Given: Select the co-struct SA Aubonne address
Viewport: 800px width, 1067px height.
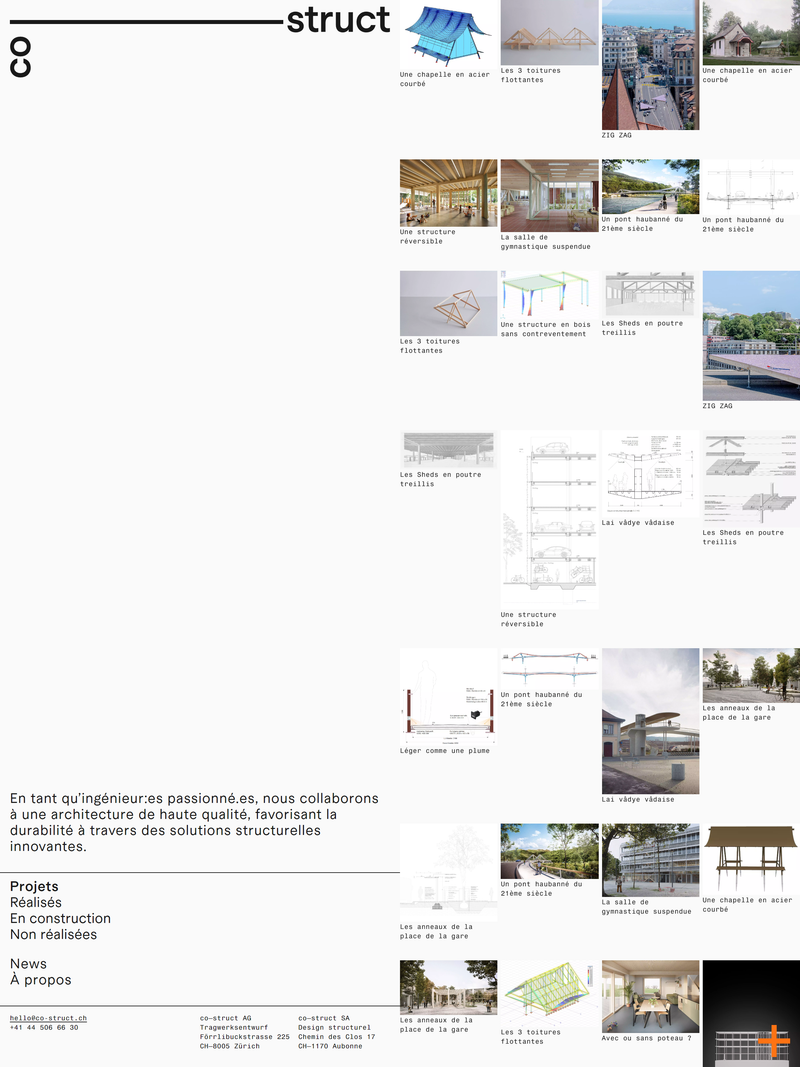Looking at the screenshot, I should pos(336,1032).
